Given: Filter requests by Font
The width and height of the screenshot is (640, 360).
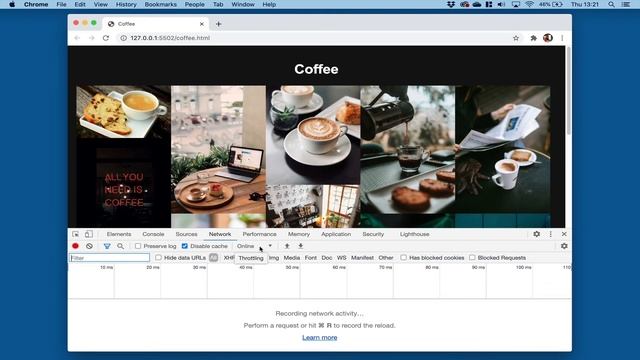Looking at the screenshot, I should click(x=311, y=258).
